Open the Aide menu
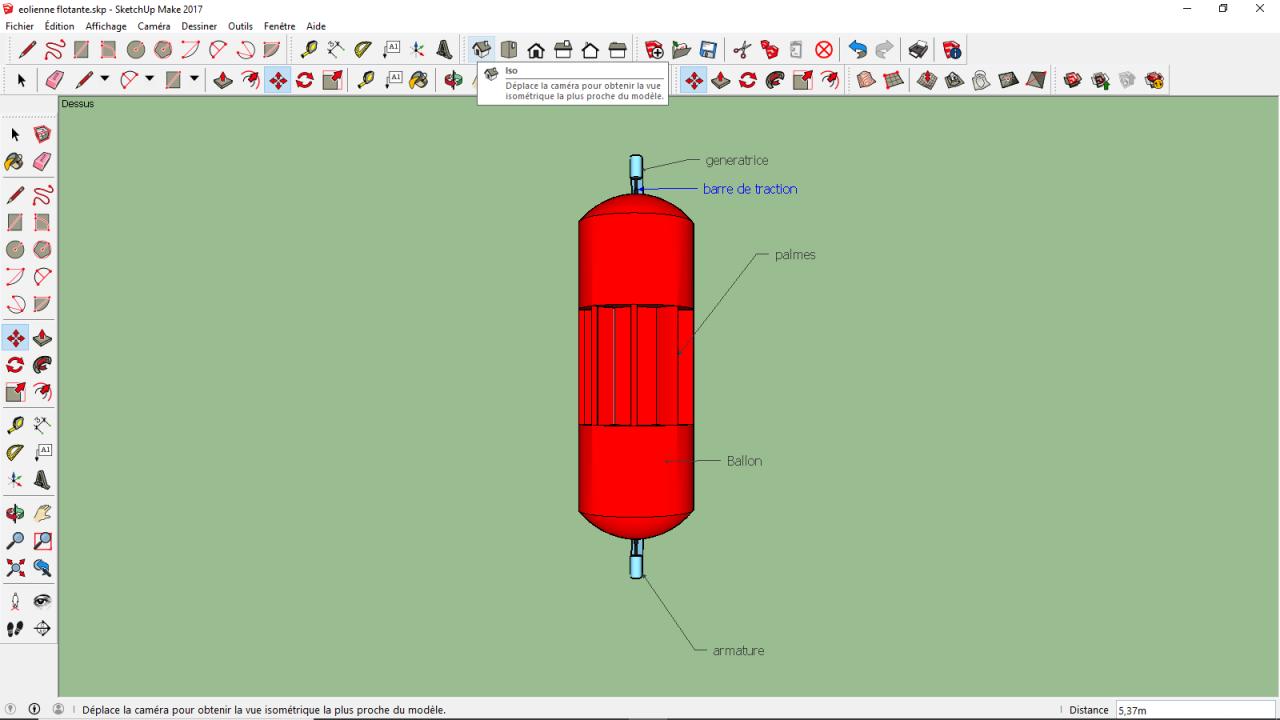 pyautogui.click(x=316, y=26)
